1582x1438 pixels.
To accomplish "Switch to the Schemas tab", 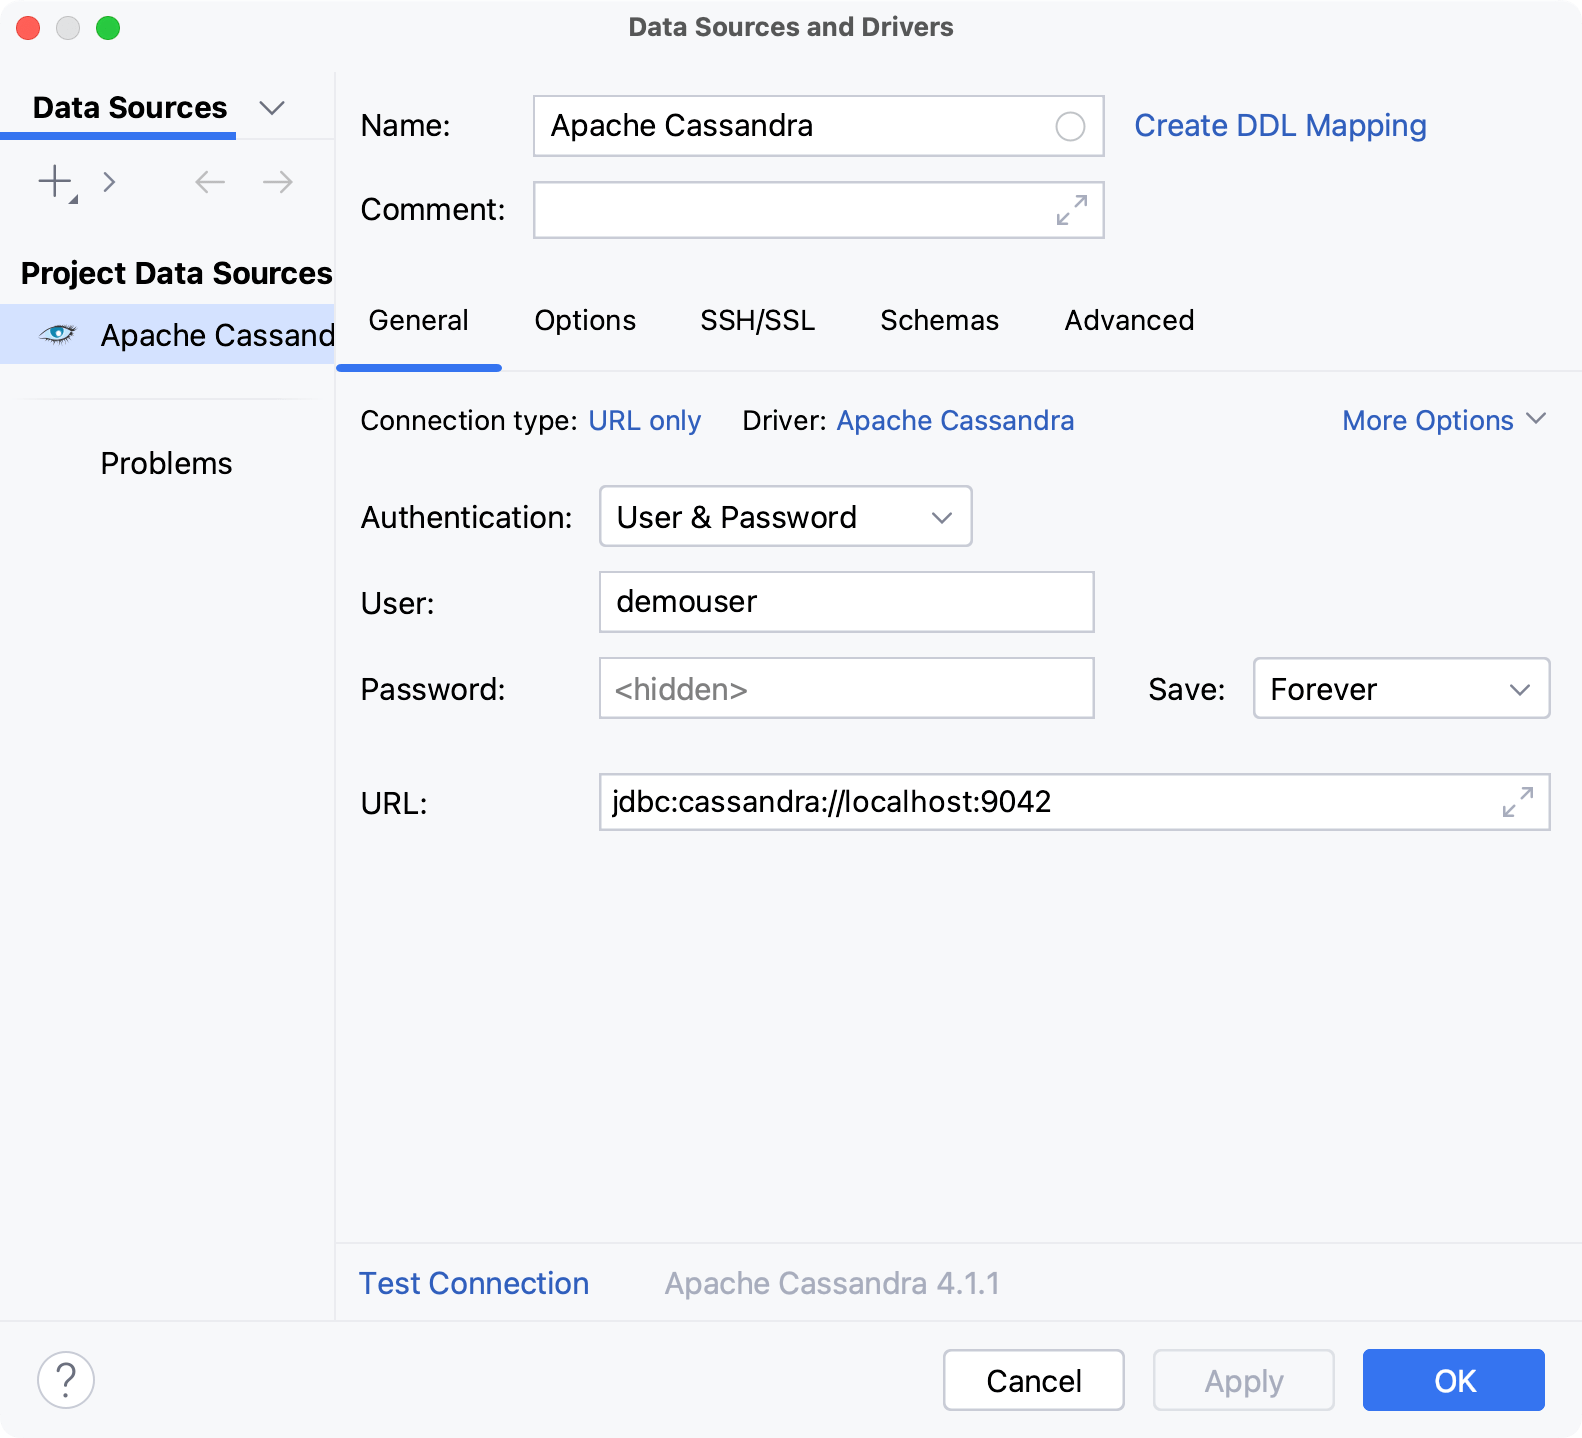I will [939, 320].
